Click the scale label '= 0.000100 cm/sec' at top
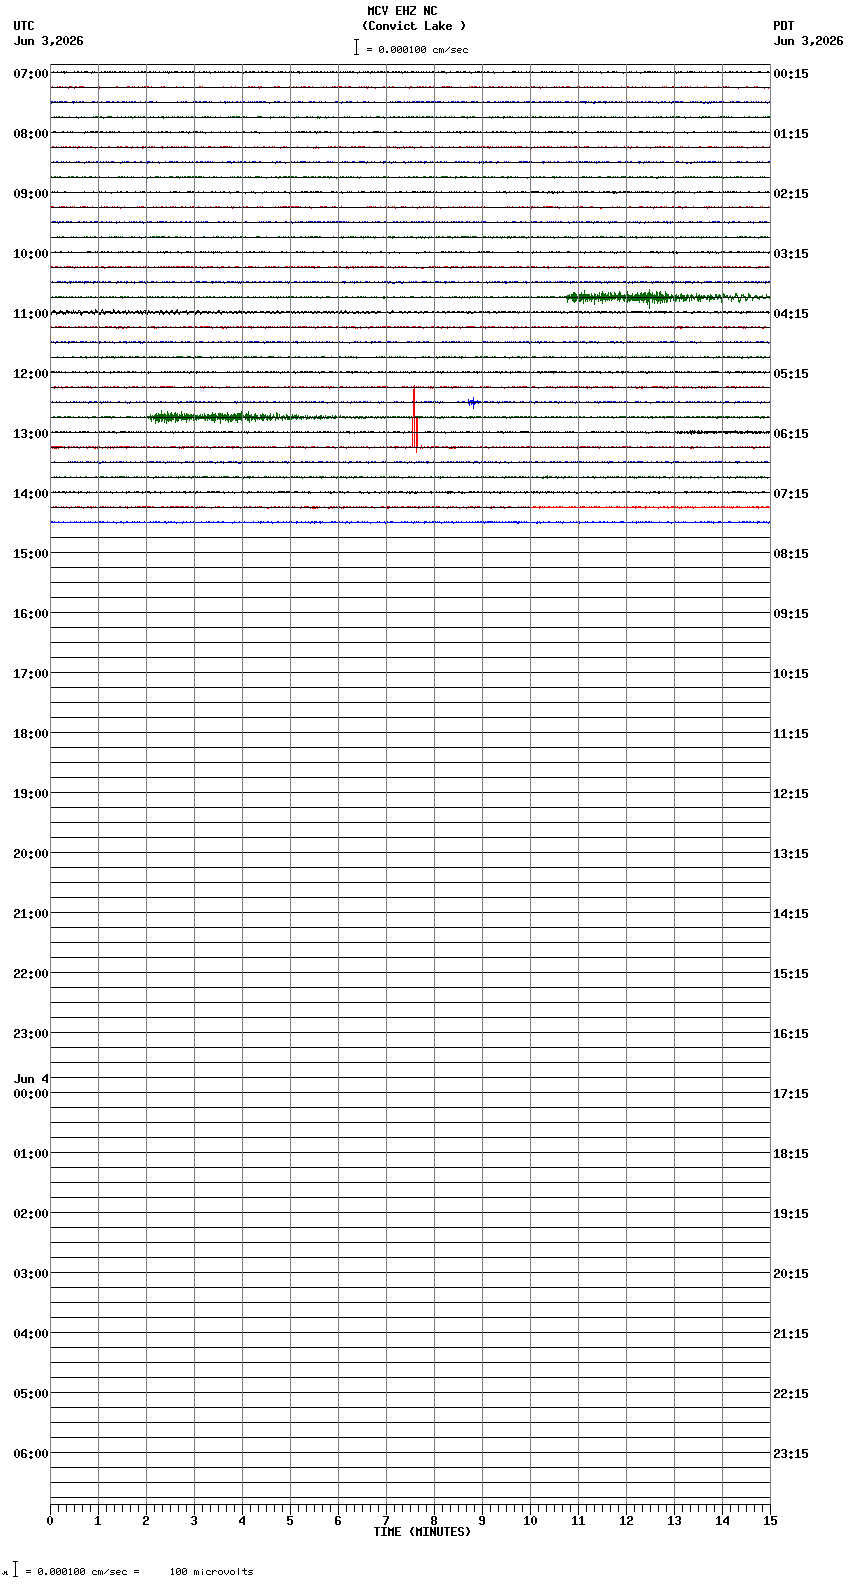 pyautogui.click(x=417, y=49)
